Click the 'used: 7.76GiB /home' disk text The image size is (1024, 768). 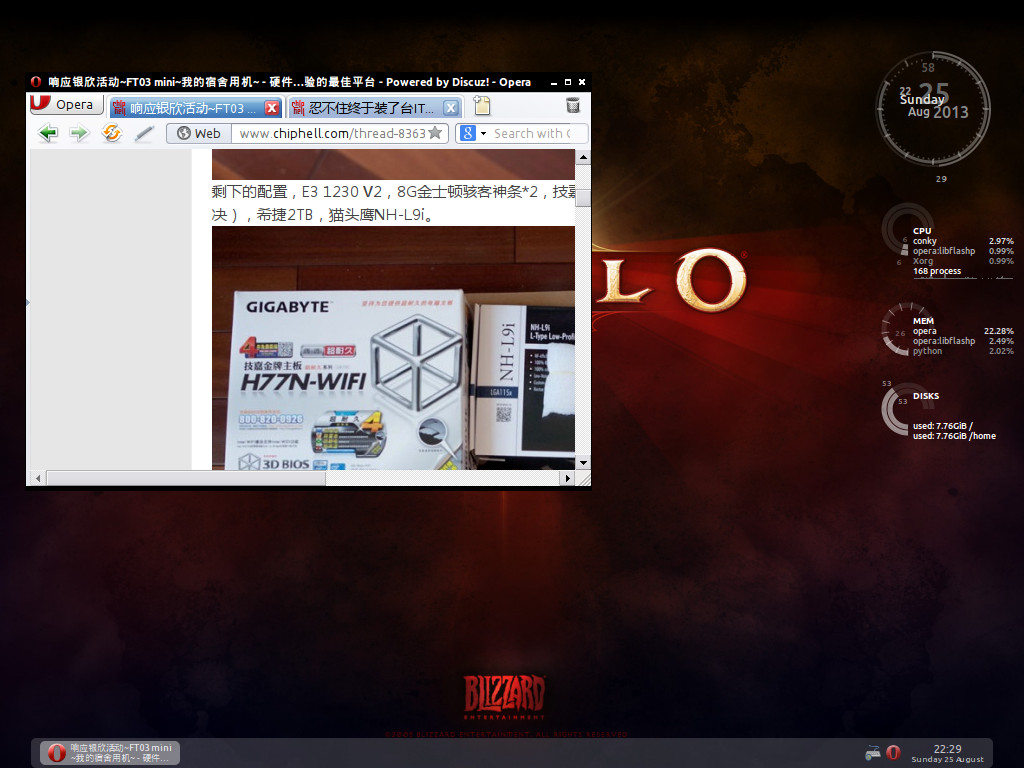click(954, 436)
